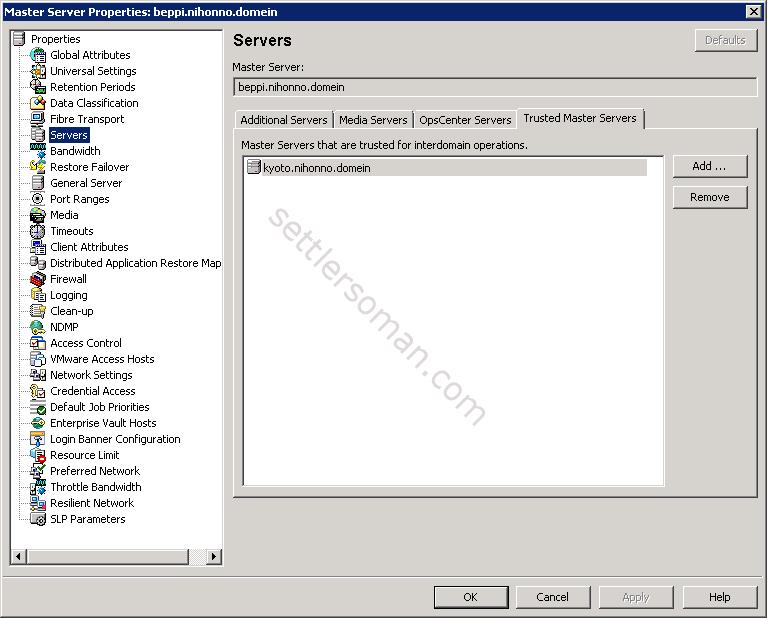Click the Global Attributes icon
Viewport: 768px width, 618px height.
point(38,55)
